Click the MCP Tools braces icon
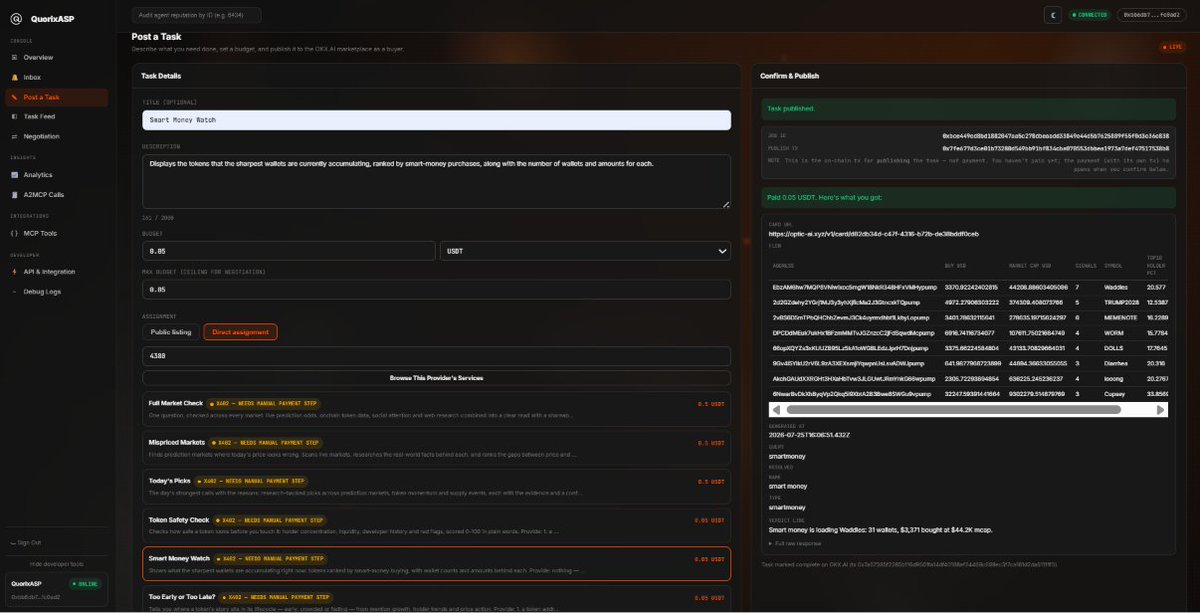The height and width of the screenshot is (613, 1200). (14, 233)
